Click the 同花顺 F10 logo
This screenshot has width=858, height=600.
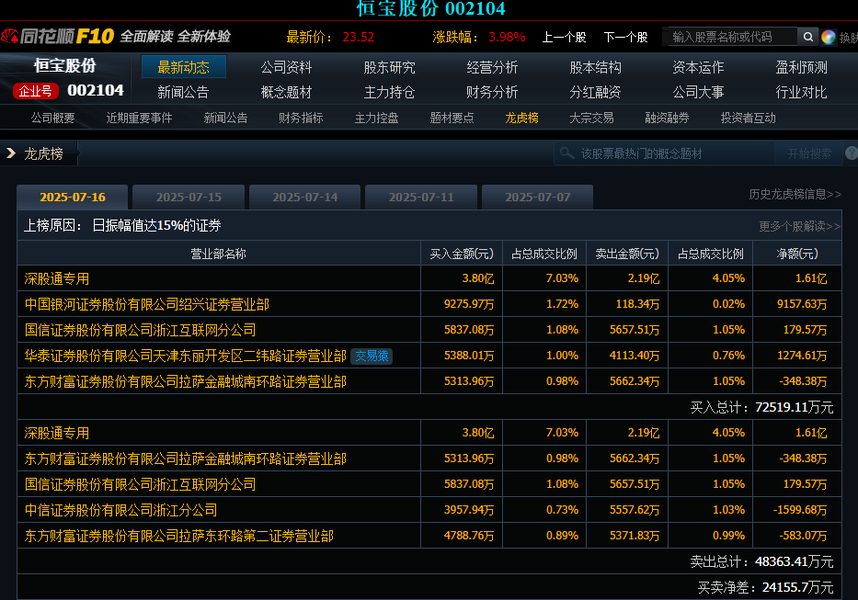57,37
